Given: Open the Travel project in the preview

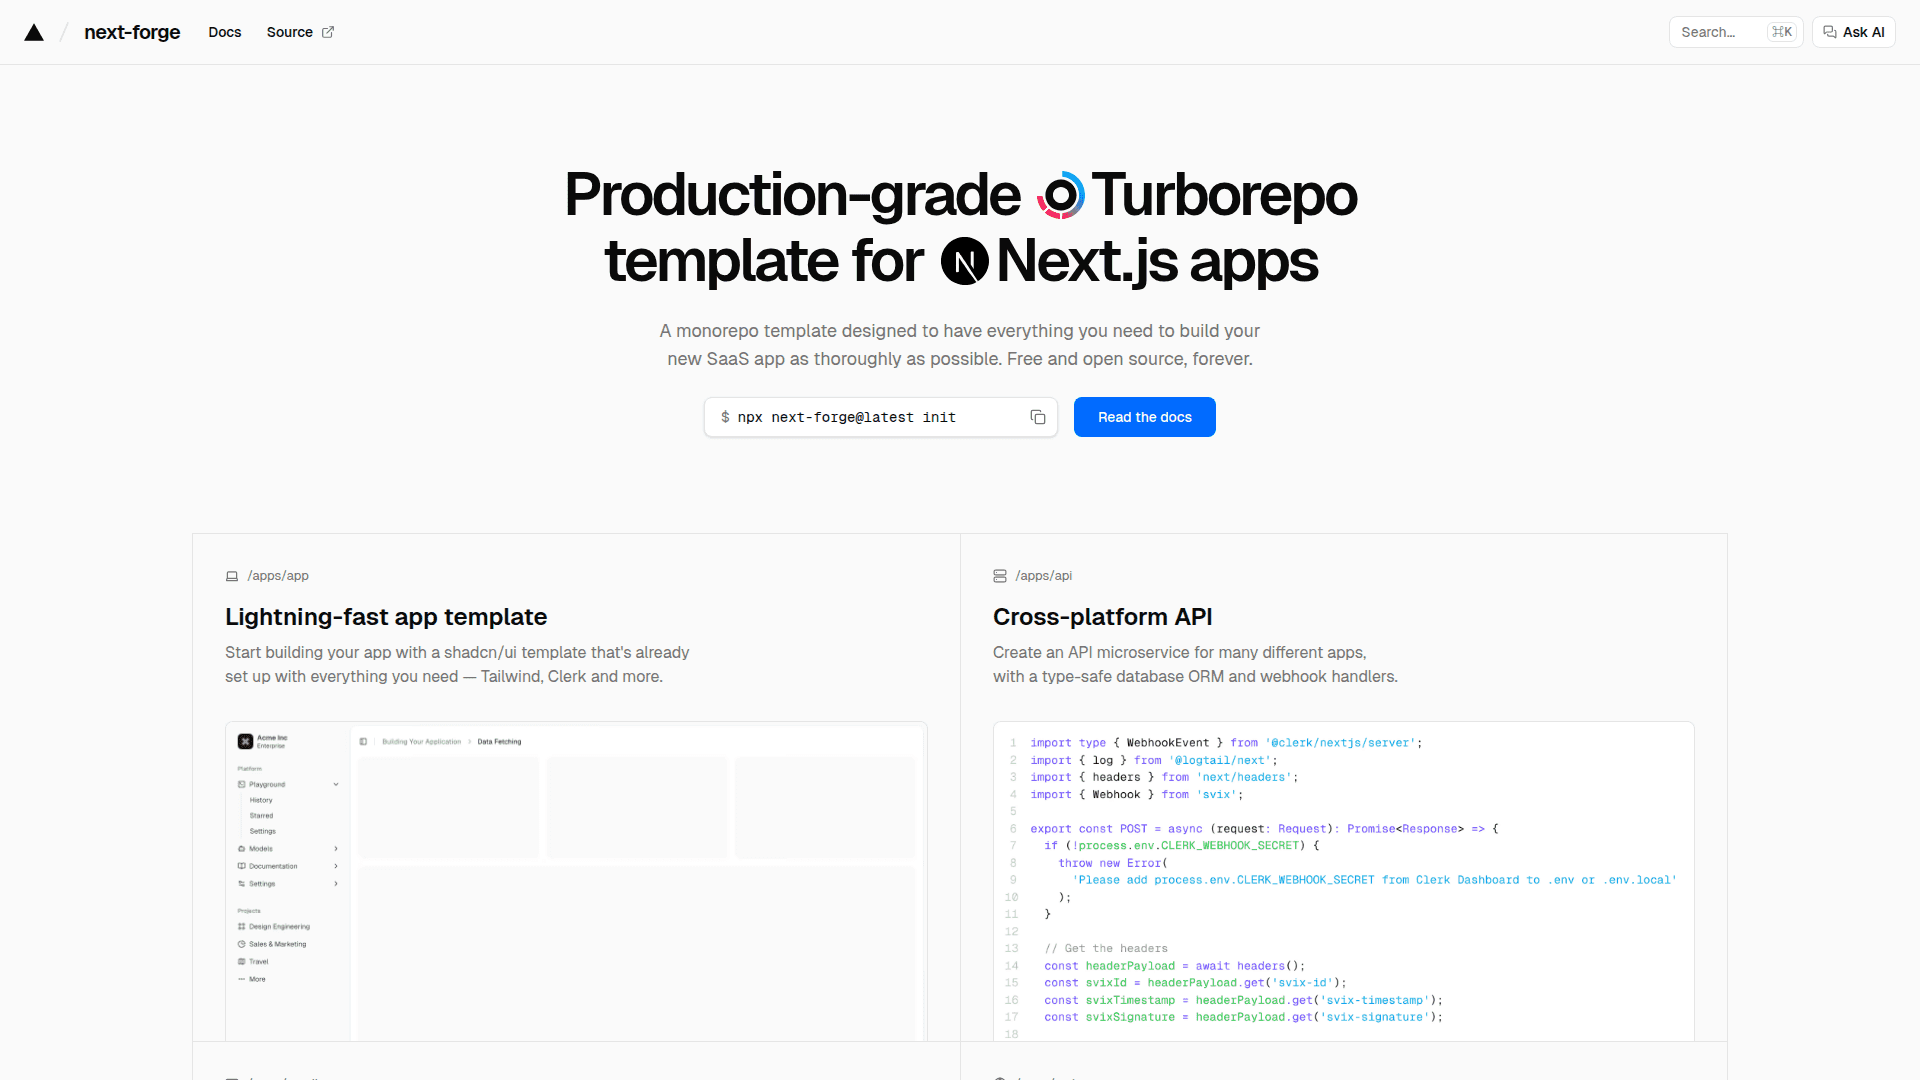Looking at the screenshot, I should pyautogui.click(x=259, y=962).
